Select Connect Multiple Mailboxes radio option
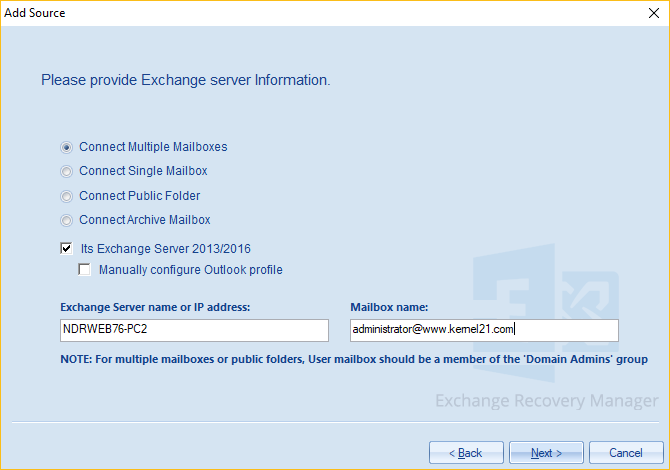 [66, 147]
